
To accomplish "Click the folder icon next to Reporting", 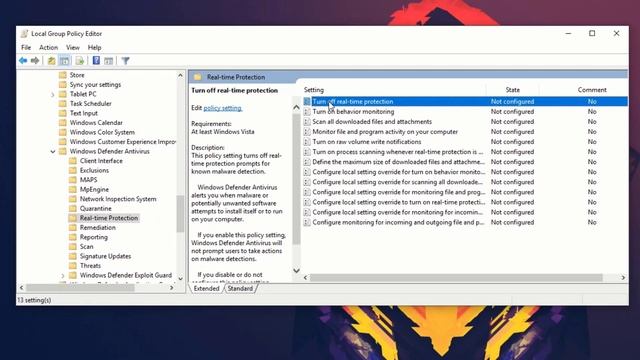I will pyautogui.click(x=73, y=237).
